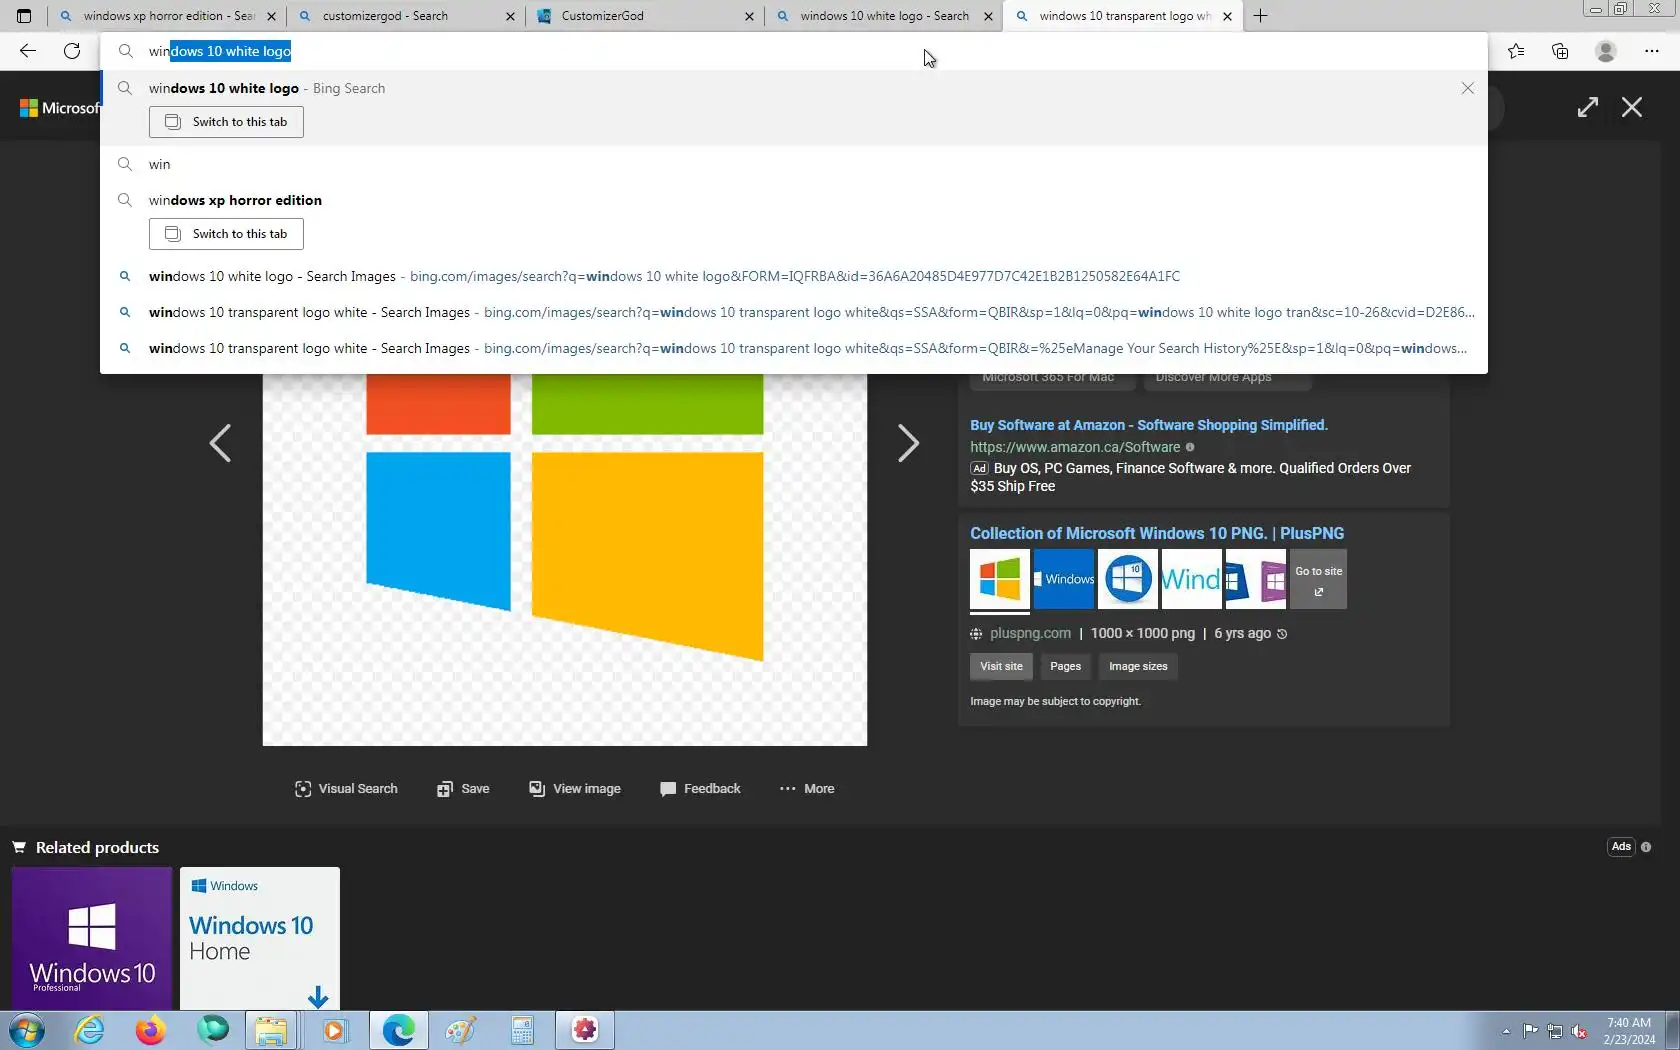
Task: Open Paint from the taskbar
Action: pos(460,1030)
